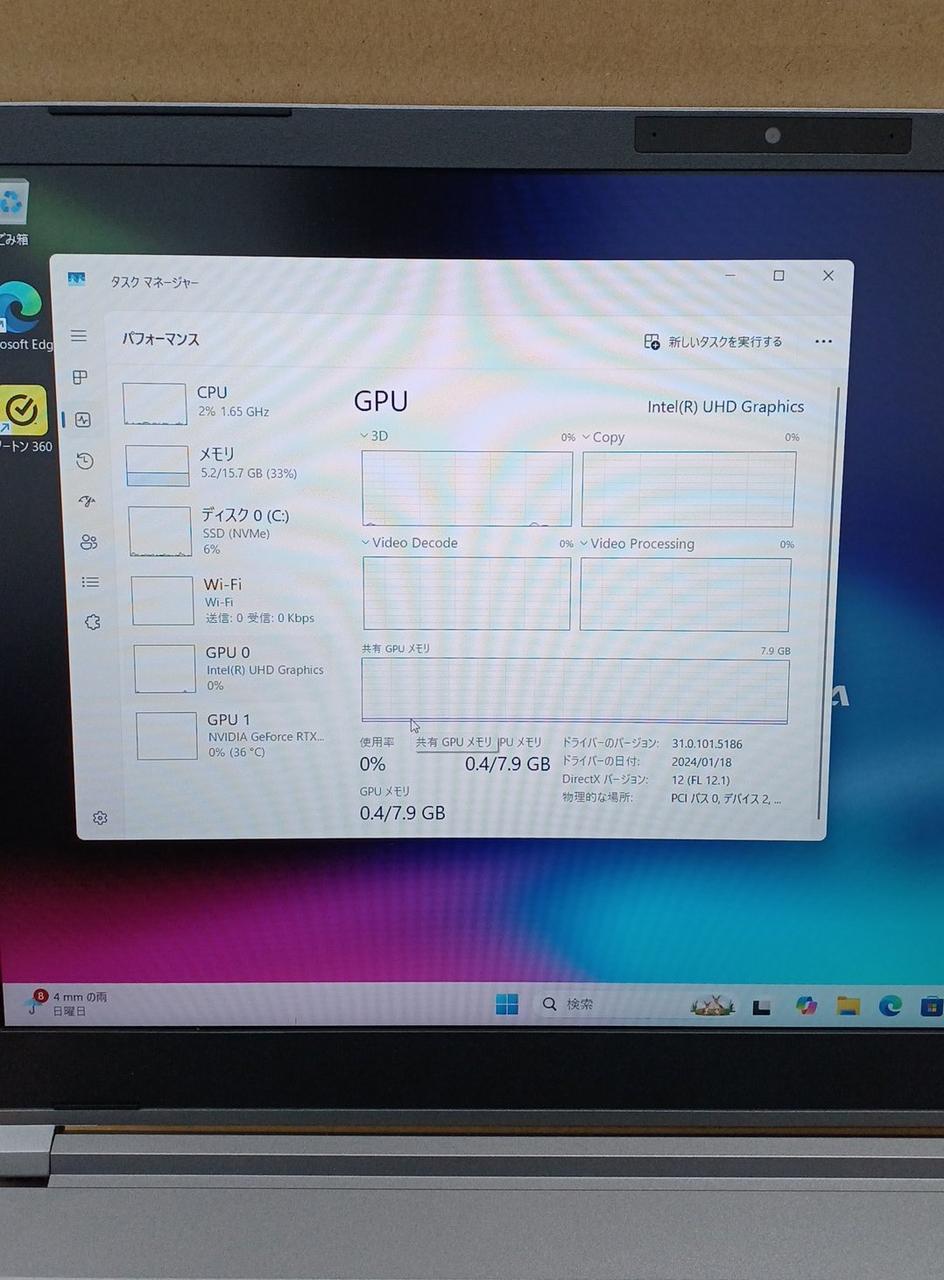Click the Windows Start button
Screen dimensions: 944x1280
point(507,1004)
